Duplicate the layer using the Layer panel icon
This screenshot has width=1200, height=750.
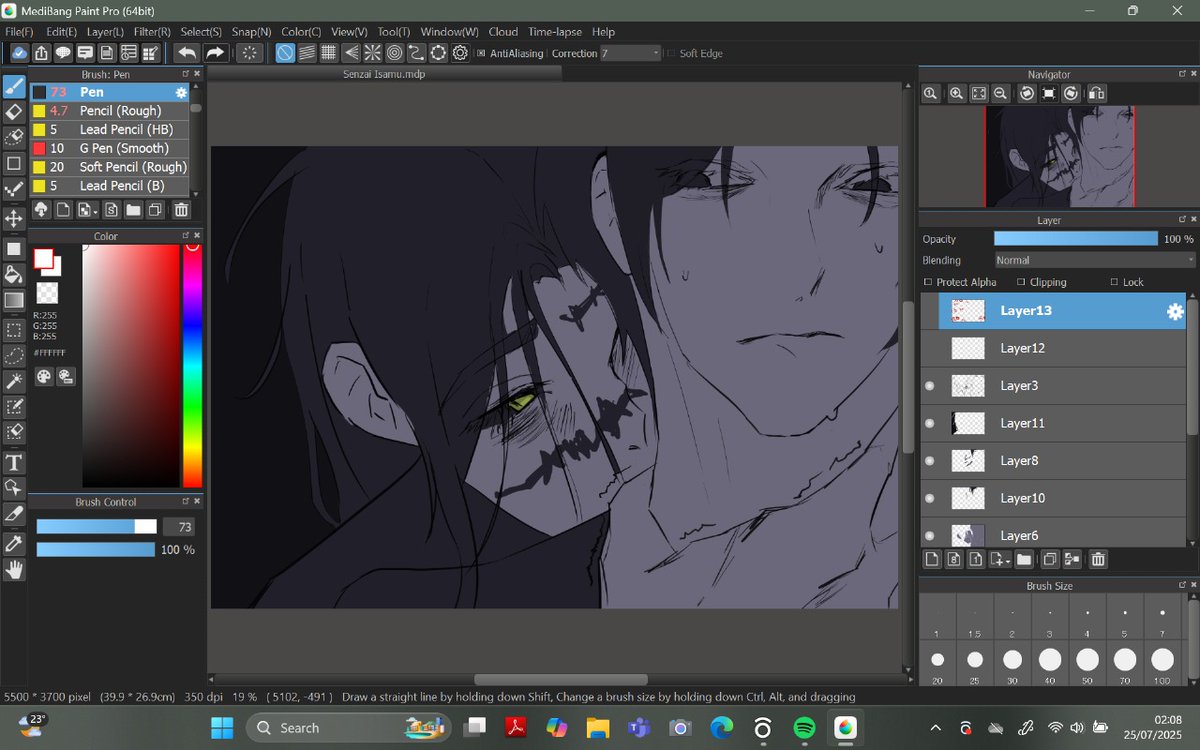[x=1050, y=560]
